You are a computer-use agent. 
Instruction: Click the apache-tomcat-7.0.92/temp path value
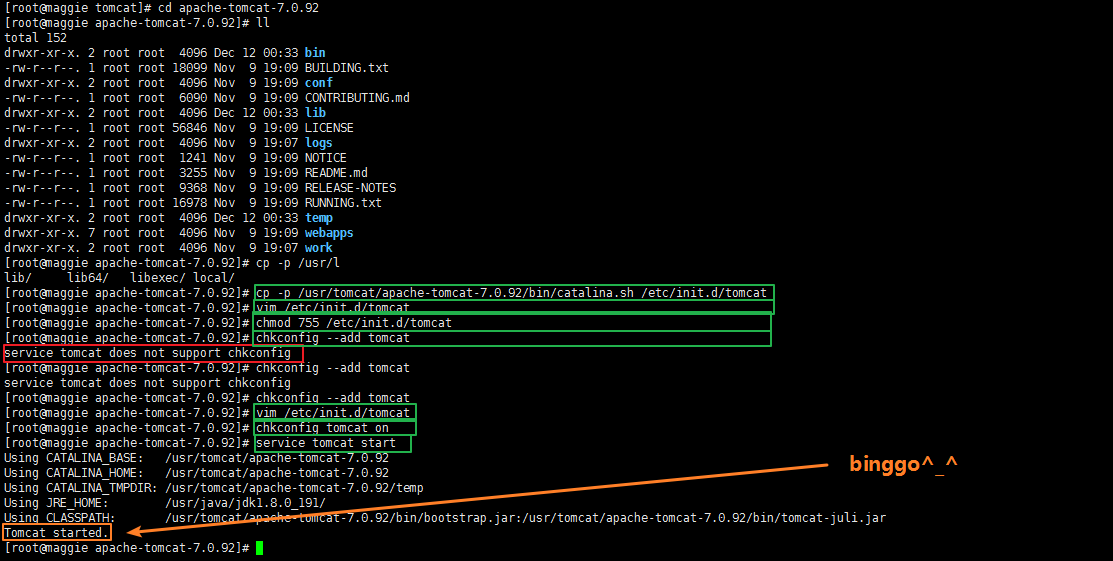tap(294, 488)
